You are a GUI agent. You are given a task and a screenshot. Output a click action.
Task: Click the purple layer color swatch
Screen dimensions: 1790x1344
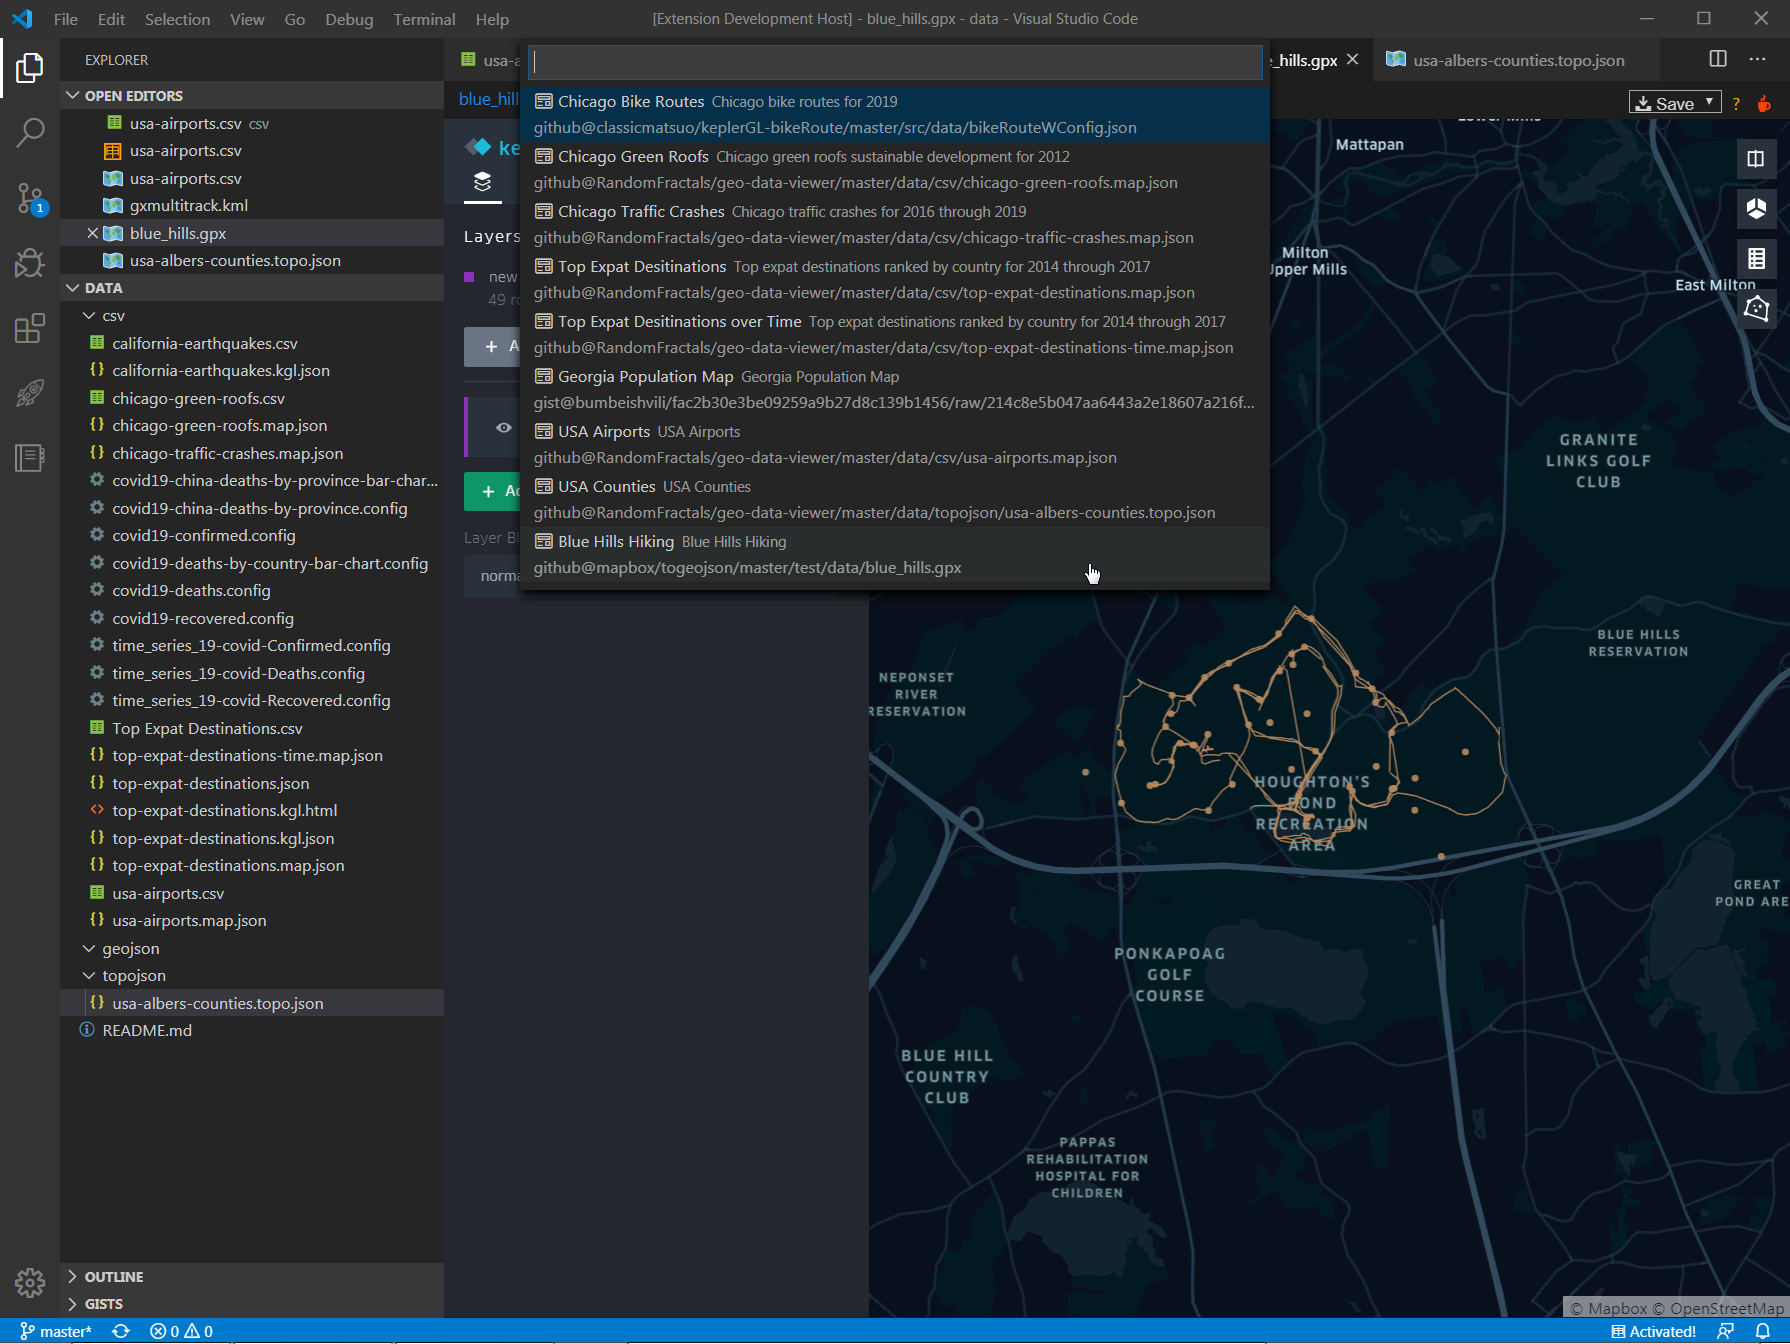[x=469, y=277]
